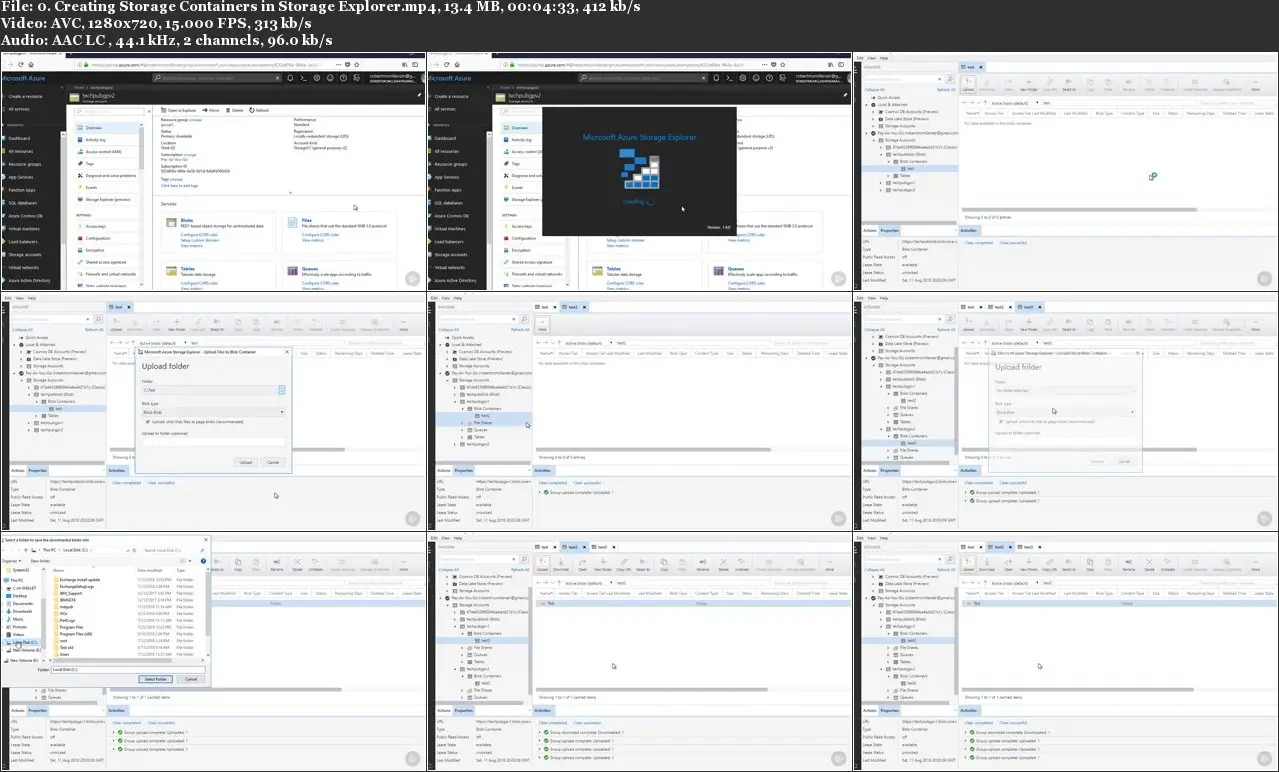This screenshot has width=1279, height=772.
Task: Open the Blob type dropdown in the C:\Test upload dialog
Action: point(214,412)
